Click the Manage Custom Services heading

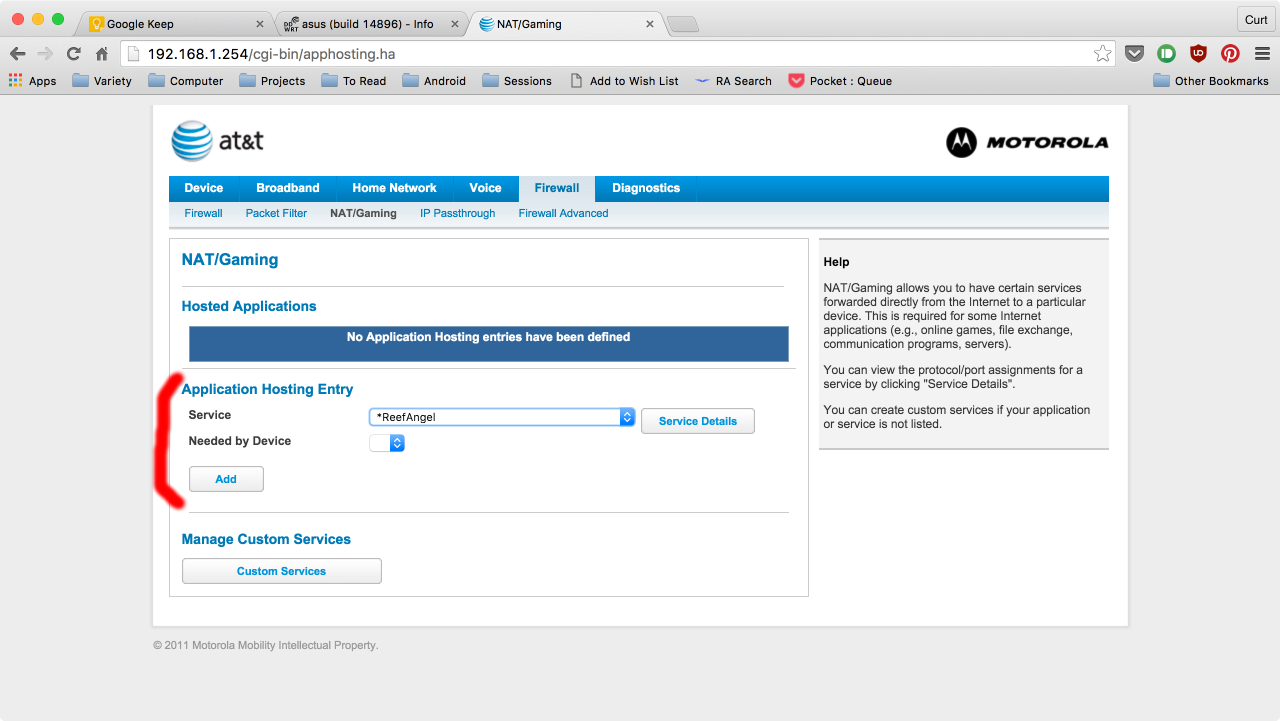(x=266, y=539)
